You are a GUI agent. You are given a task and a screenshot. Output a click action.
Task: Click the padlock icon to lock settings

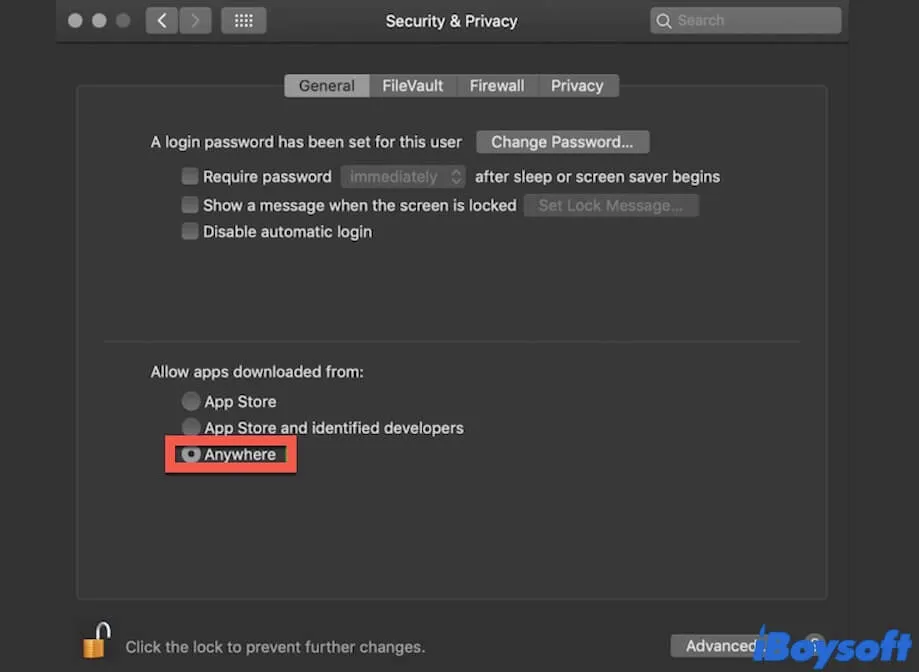tap(96, 640)
